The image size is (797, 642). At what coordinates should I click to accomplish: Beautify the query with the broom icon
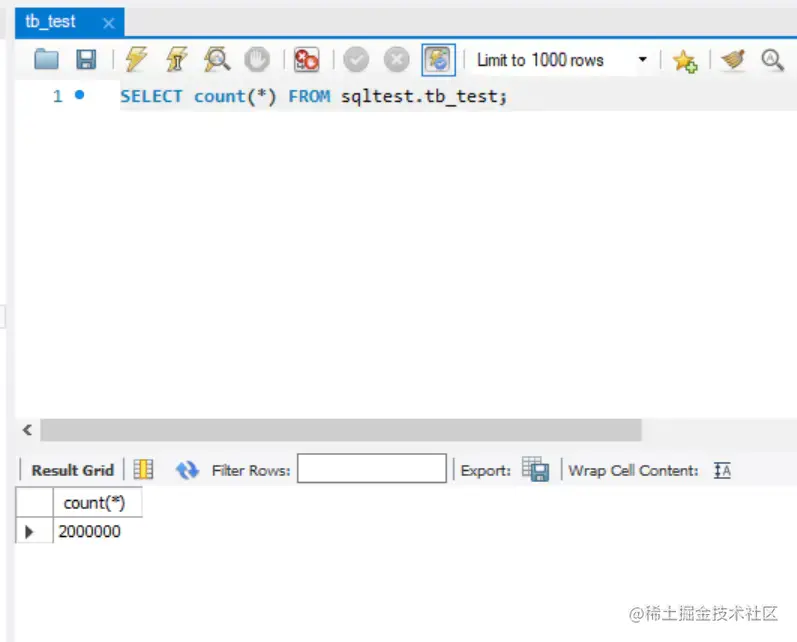pos(733,59)
